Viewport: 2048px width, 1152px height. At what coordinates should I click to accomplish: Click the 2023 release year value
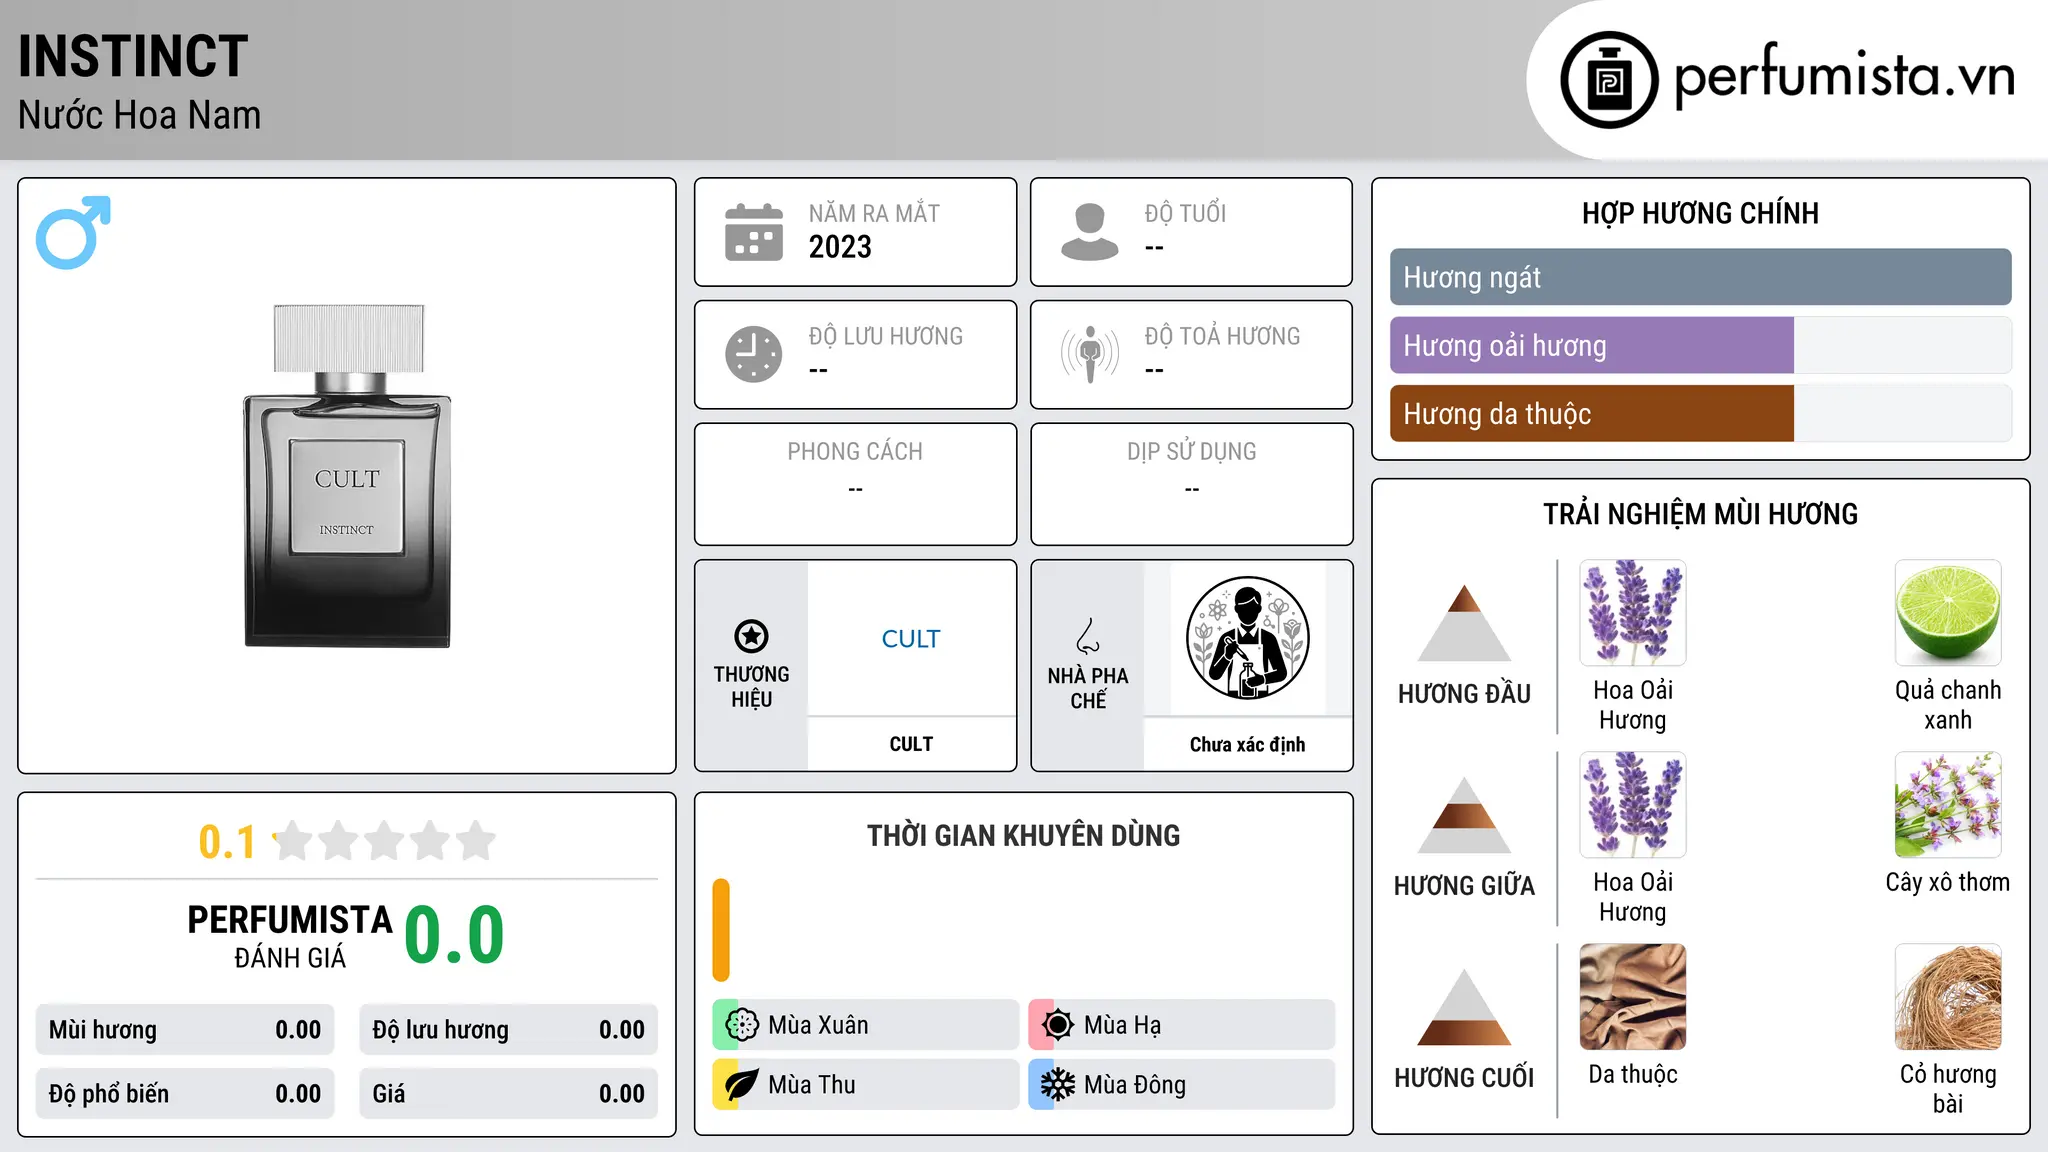[x=840, y=247]
